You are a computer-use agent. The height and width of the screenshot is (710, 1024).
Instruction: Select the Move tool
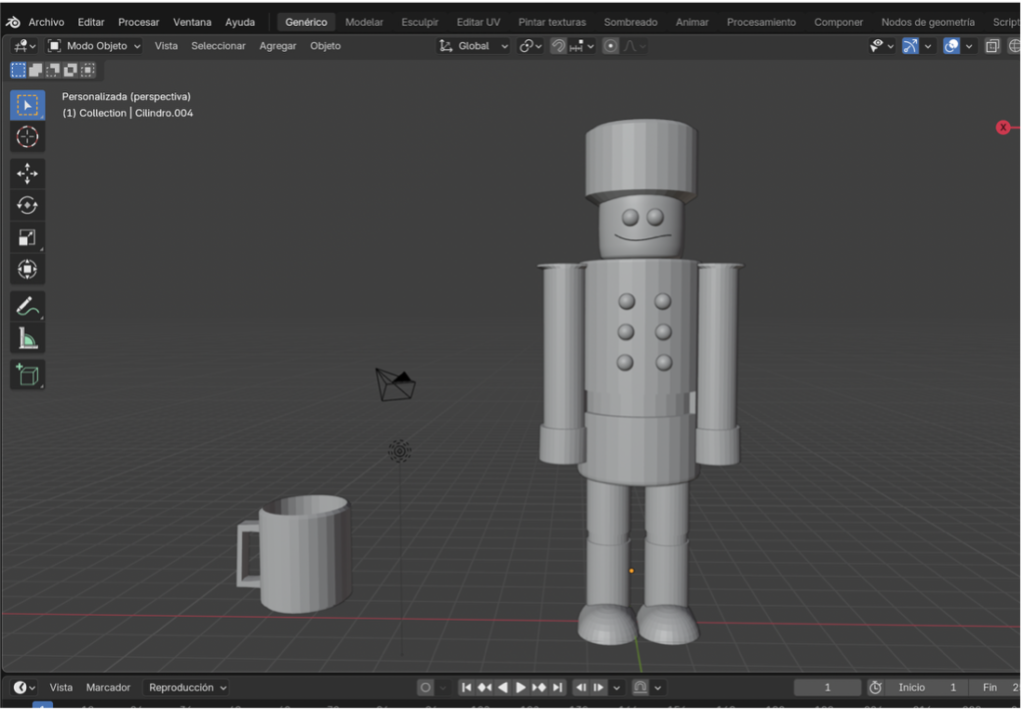tap(27, 172)
